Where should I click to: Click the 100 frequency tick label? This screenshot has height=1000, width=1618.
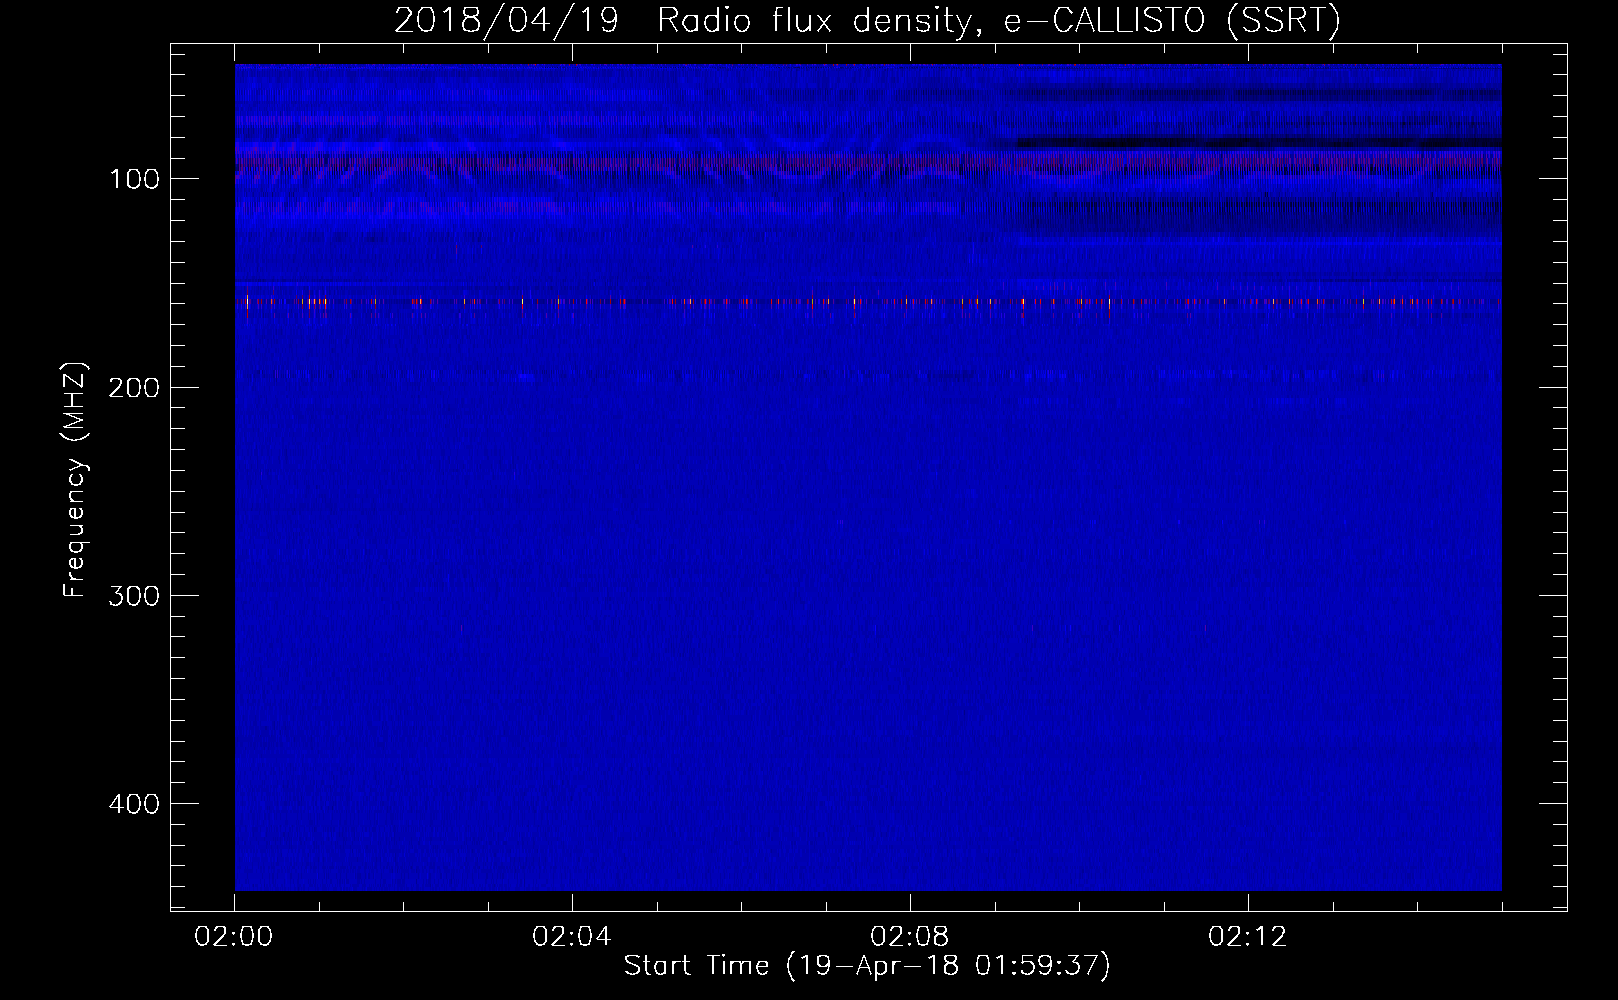point(134,180)
